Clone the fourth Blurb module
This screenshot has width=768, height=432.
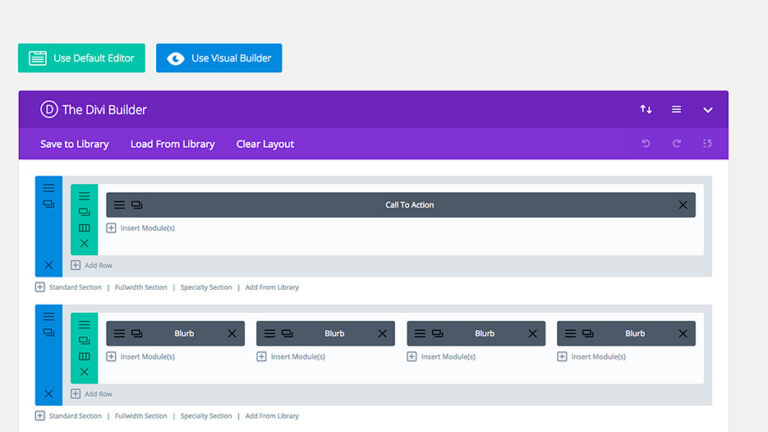588,334
